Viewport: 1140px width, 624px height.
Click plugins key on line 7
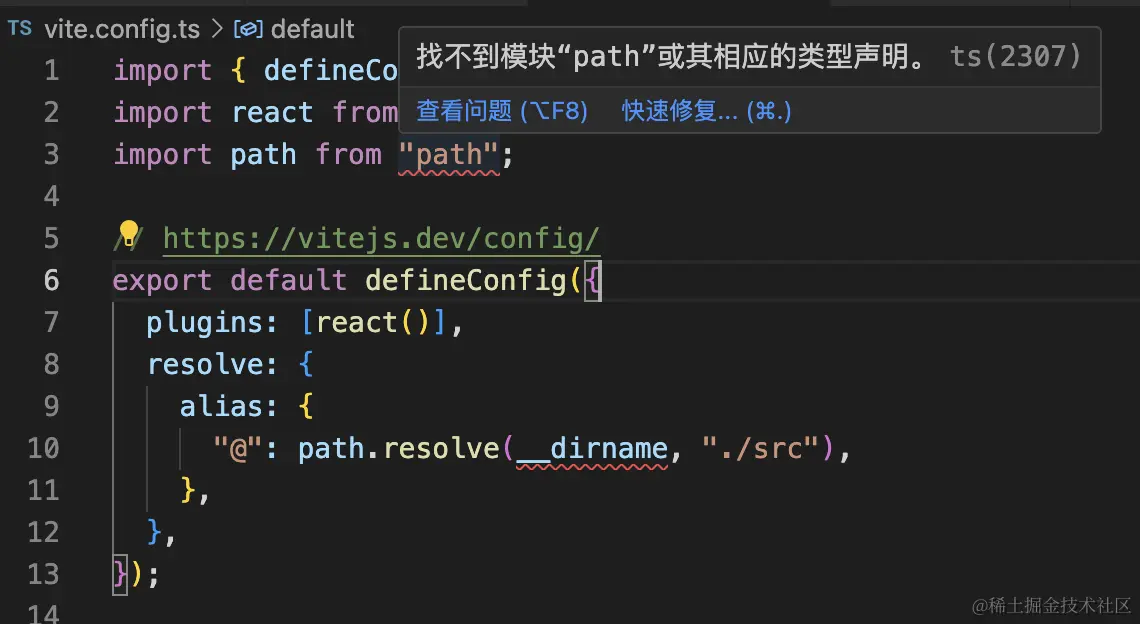203,323
